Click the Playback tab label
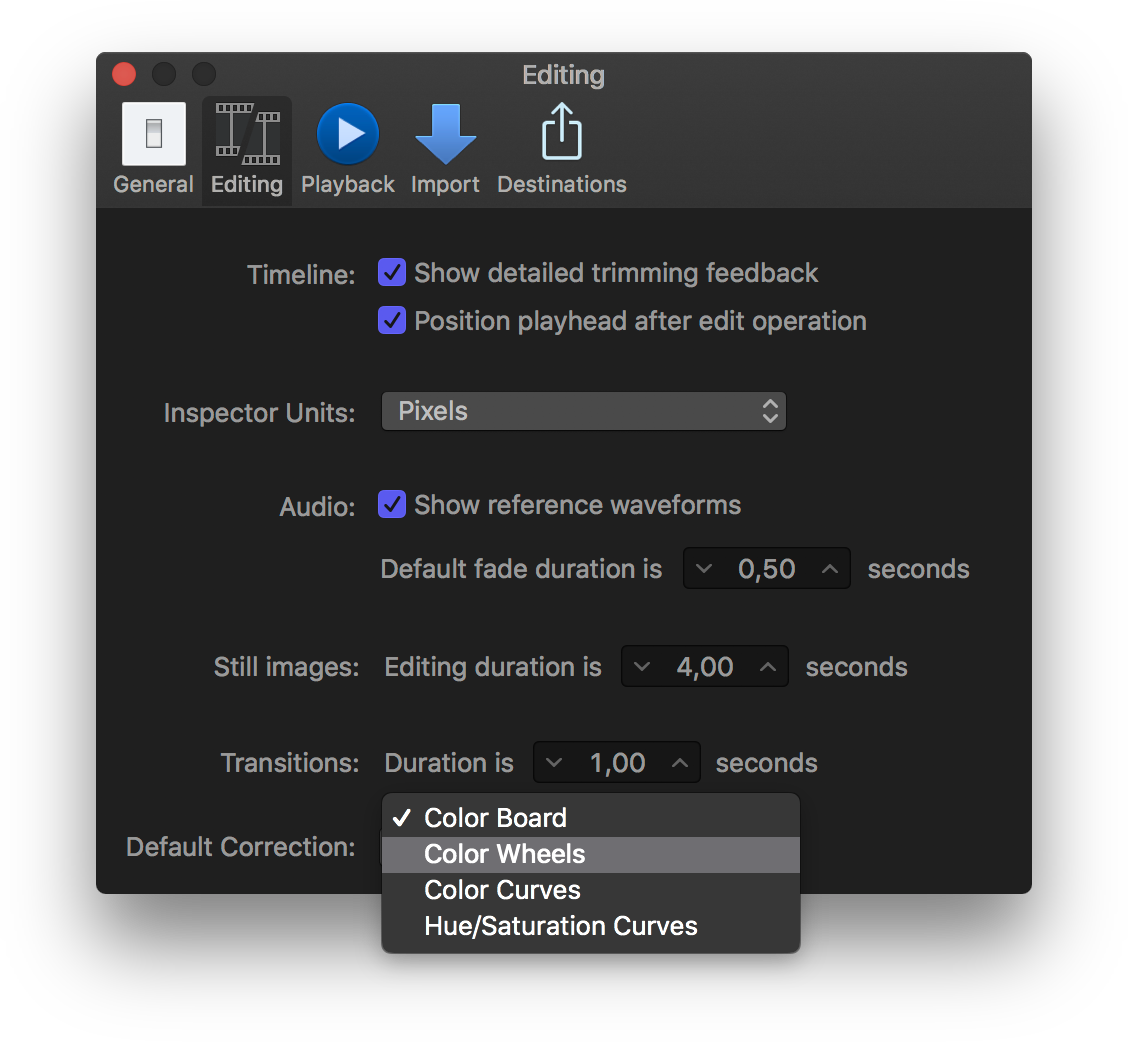This screenshot has width=1128, height=1042. (x=347, y=184)
